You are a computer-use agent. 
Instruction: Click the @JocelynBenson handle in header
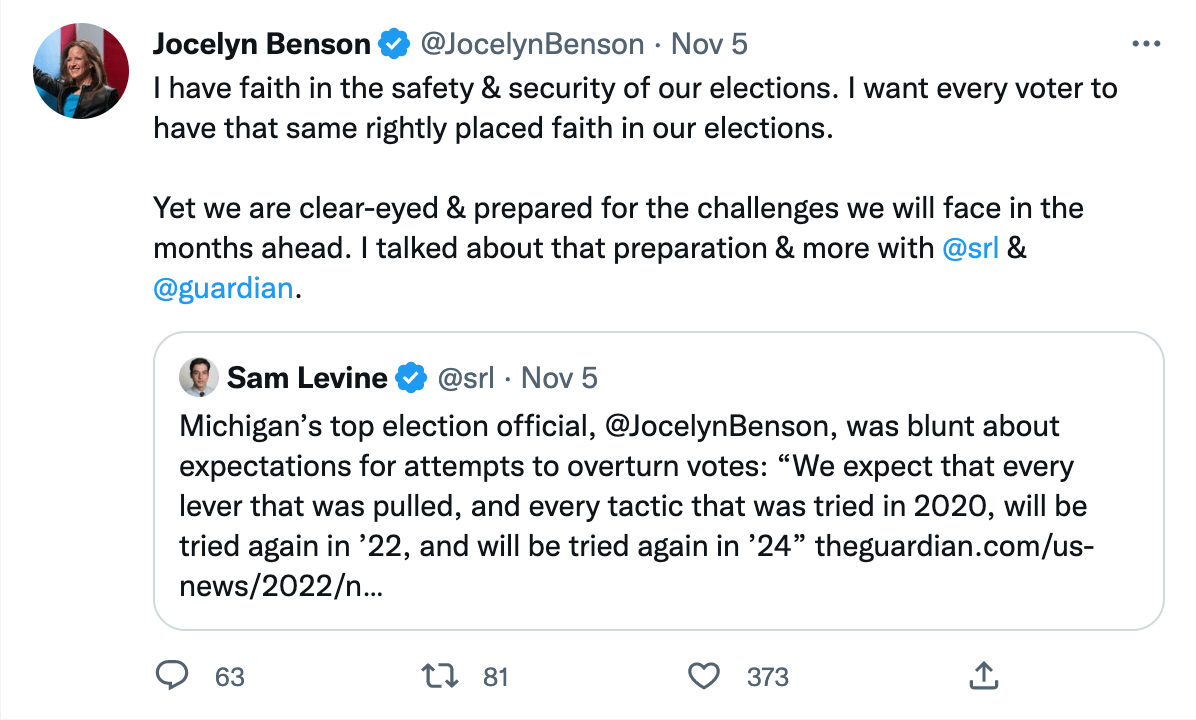(532, 44)
